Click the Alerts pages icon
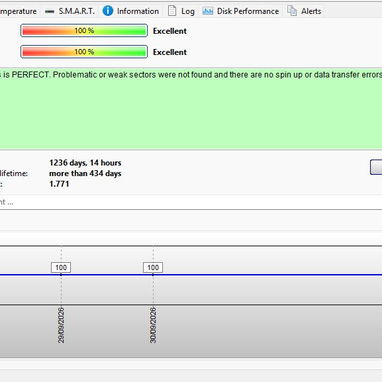 292,11
